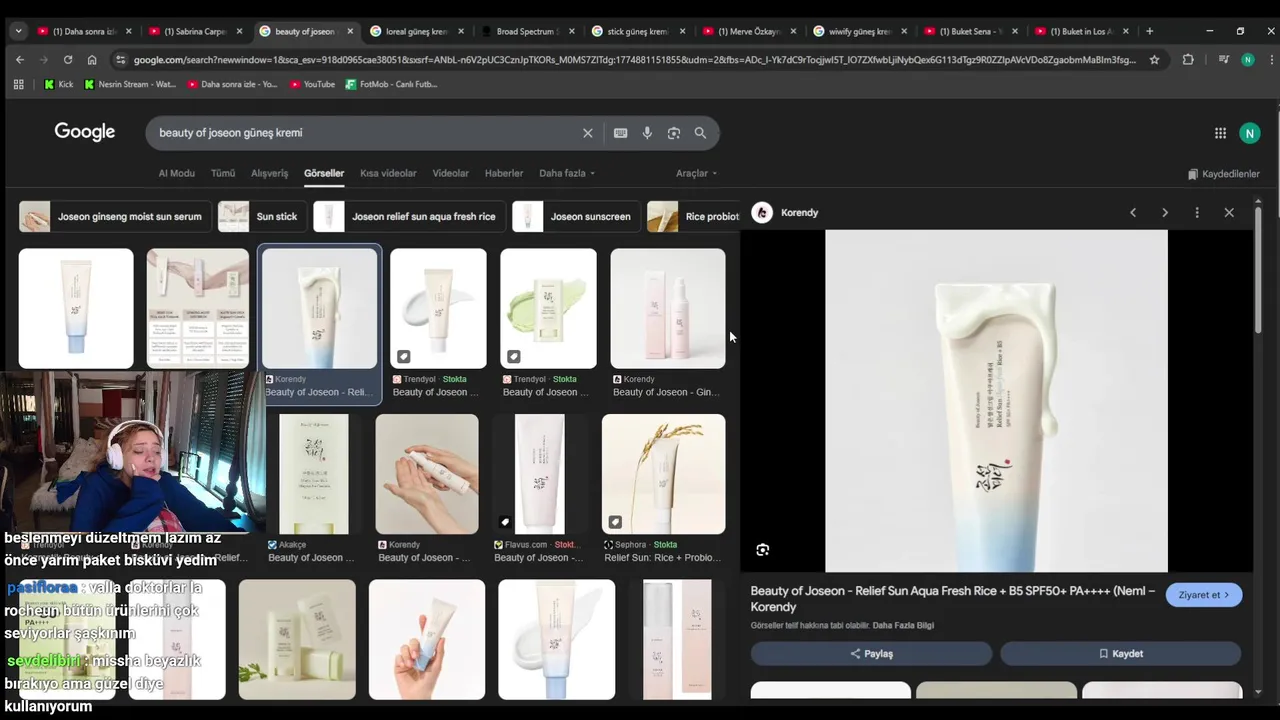Select the Sun stick filter chip
1280x720 pixels.
[x=262, y=216]
